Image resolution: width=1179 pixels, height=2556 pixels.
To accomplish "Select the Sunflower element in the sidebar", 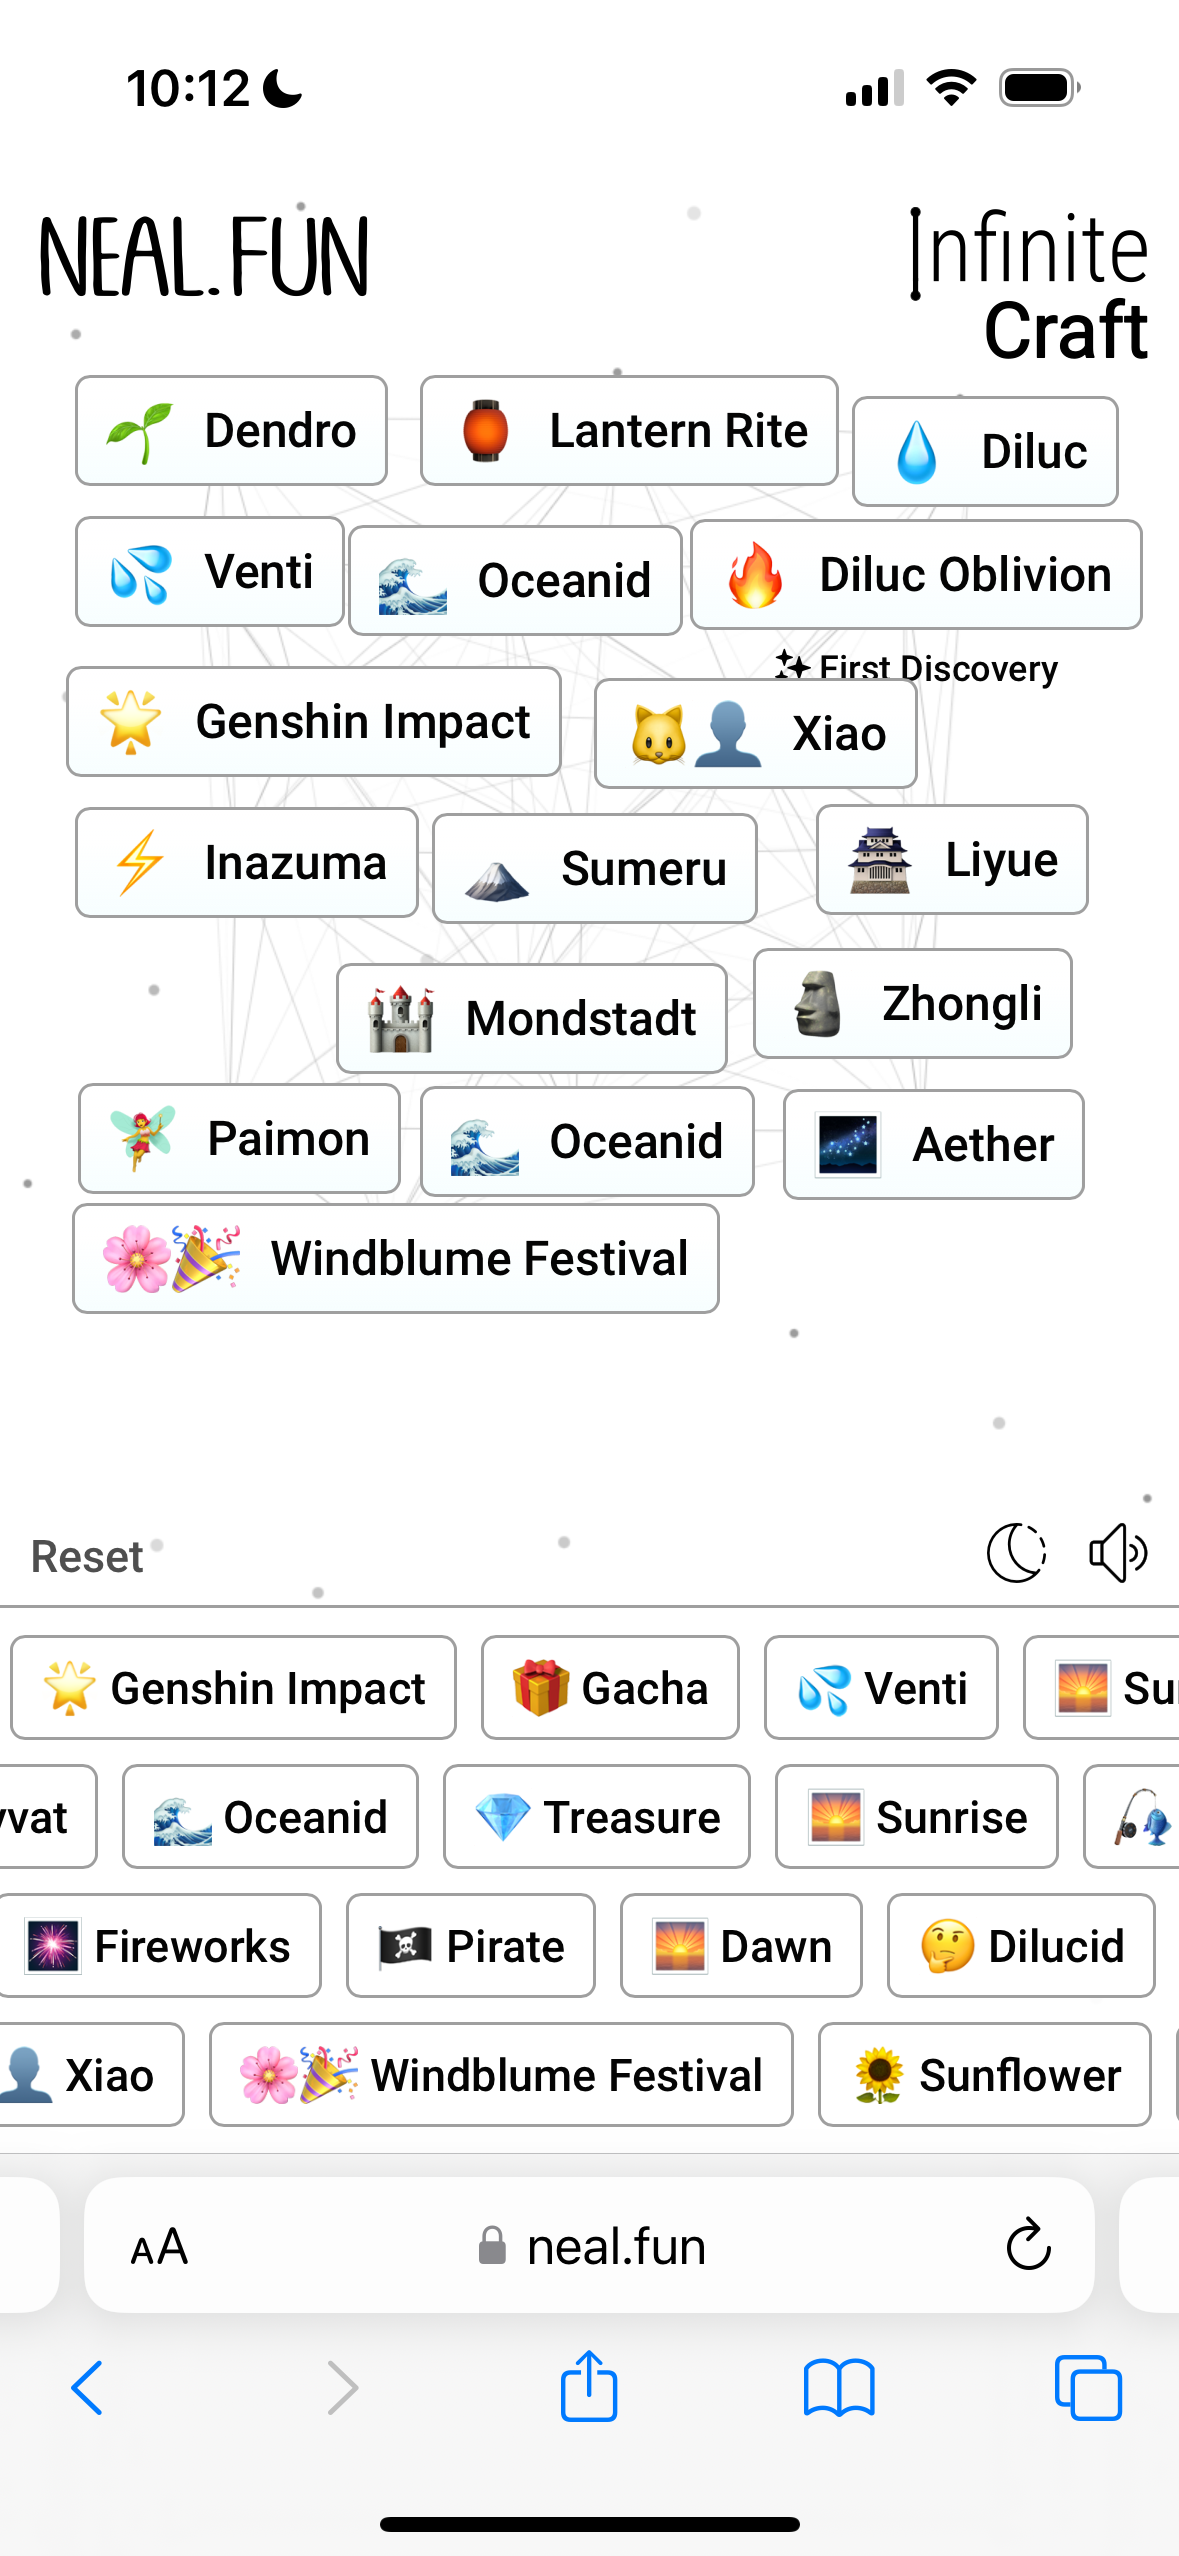I will [984, 2074].
